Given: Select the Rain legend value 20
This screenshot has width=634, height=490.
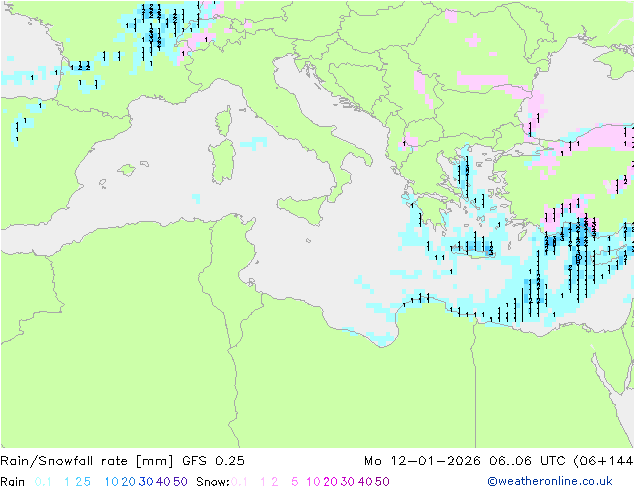Looking at the screenshot, I should coord(128,482).
